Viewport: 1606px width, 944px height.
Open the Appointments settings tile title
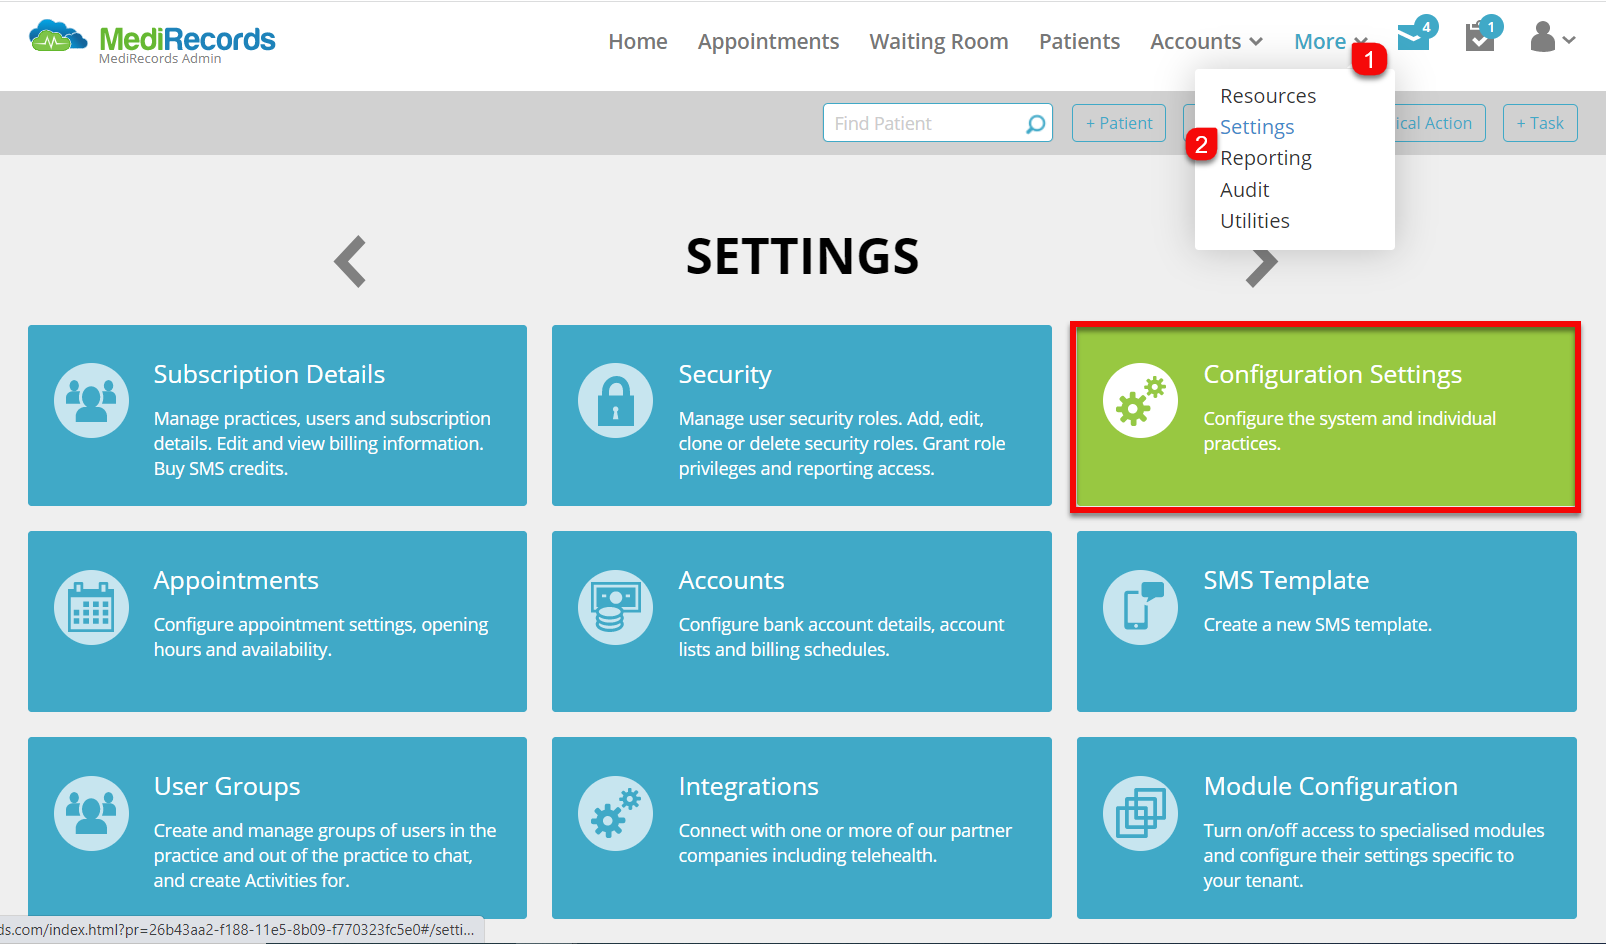click(x=236, y=581)
